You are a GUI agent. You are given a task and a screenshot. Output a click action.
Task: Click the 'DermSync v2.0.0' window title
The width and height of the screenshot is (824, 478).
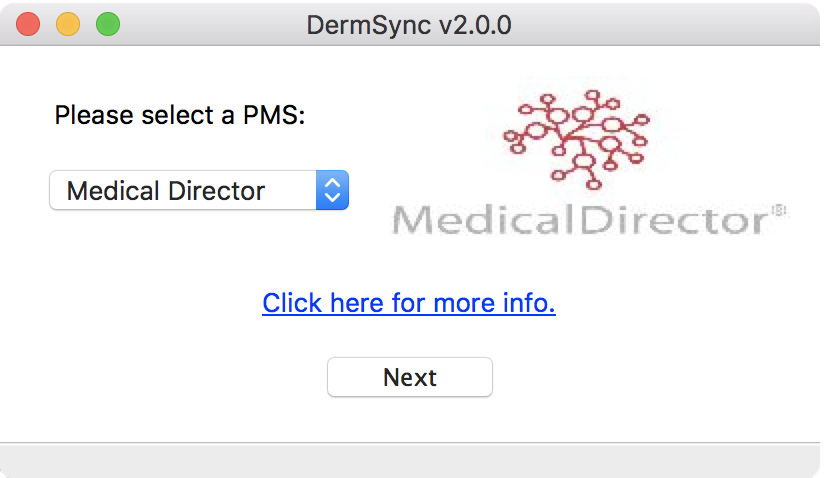pyautogui.click(x=409, y=24)
